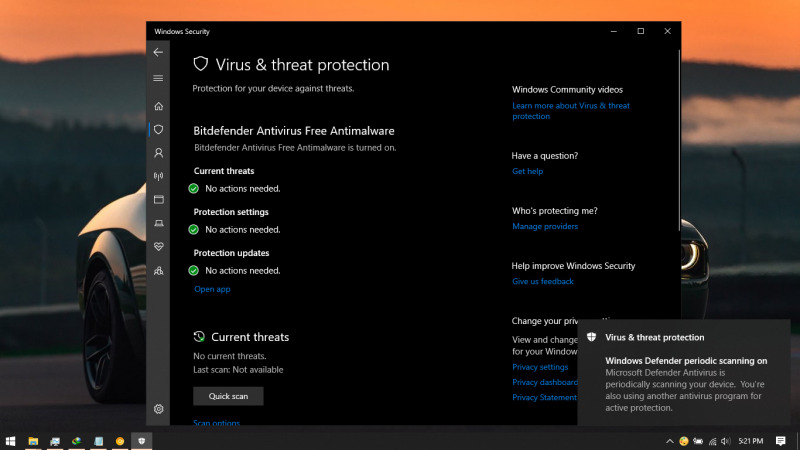Click the window's vertical scrollbar

click(679, 140)
